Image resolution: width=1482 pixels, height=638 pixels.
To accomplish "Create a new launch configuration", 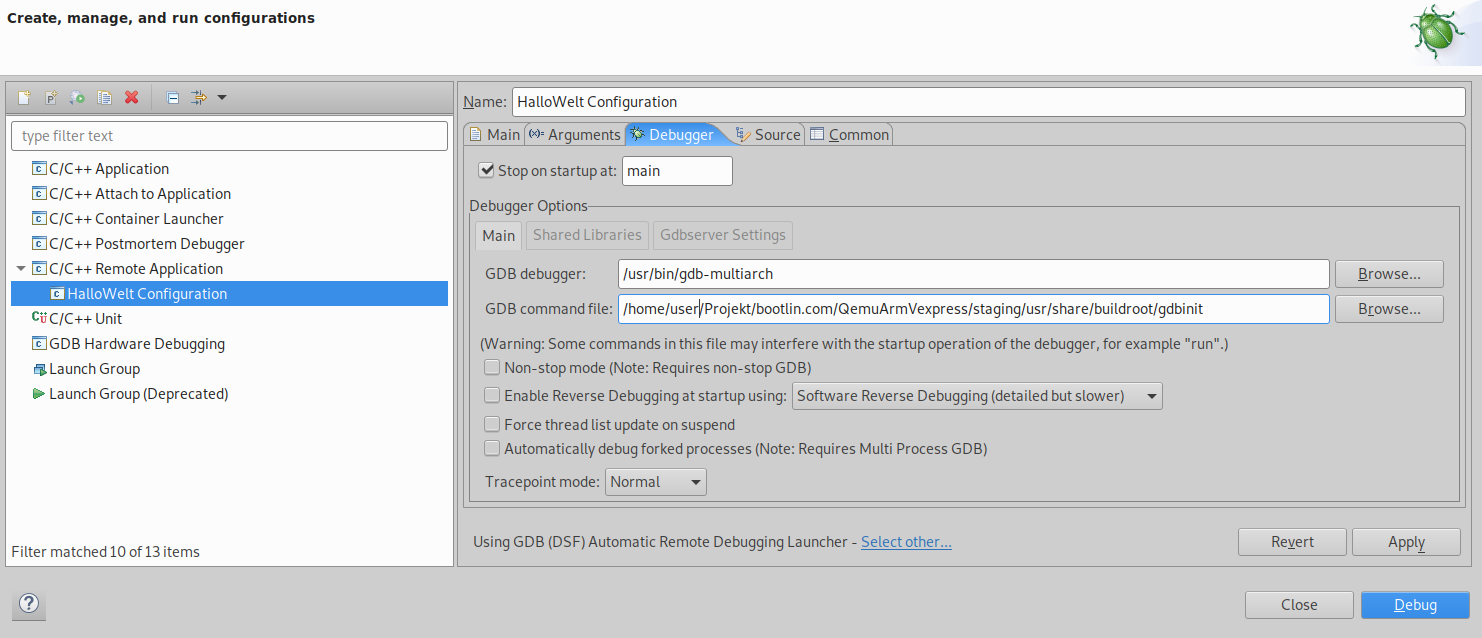I will tap(22, 97).
